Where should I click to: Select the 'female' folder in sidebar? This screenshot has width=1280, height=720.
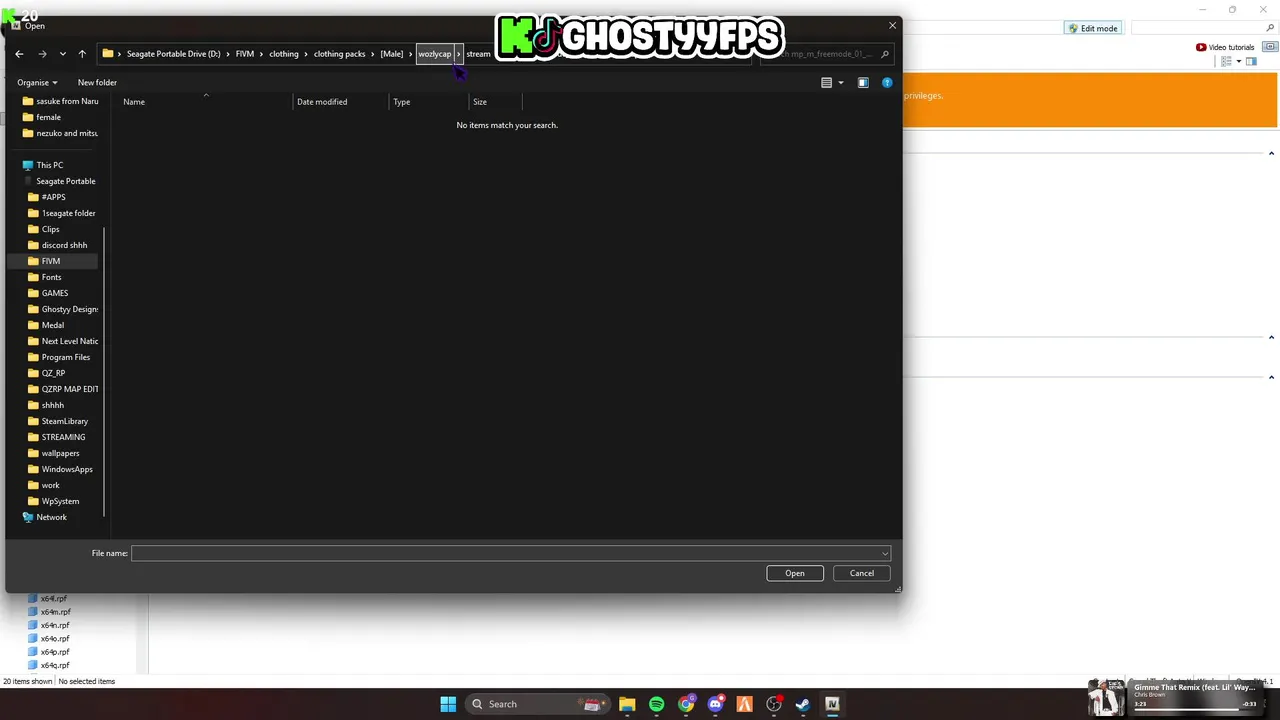[41, 117]
